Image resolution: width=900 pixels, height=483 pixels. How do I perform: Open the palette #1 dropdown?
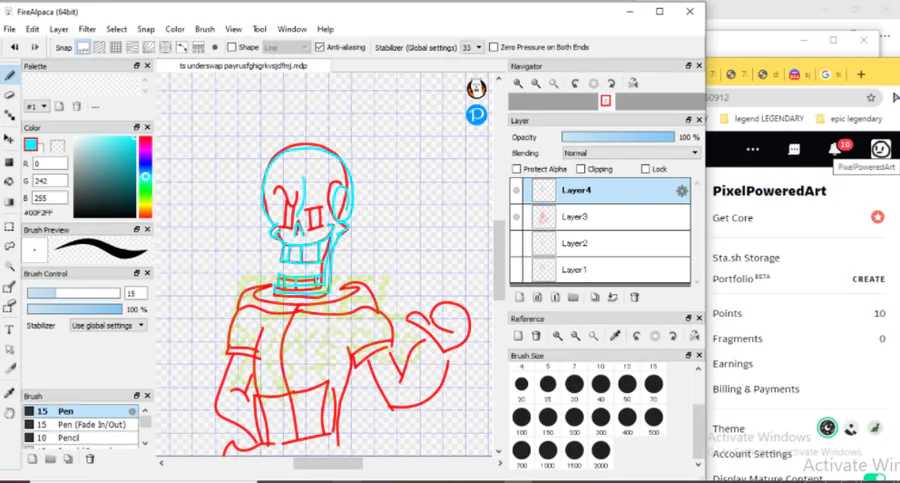tap(37, 107)
